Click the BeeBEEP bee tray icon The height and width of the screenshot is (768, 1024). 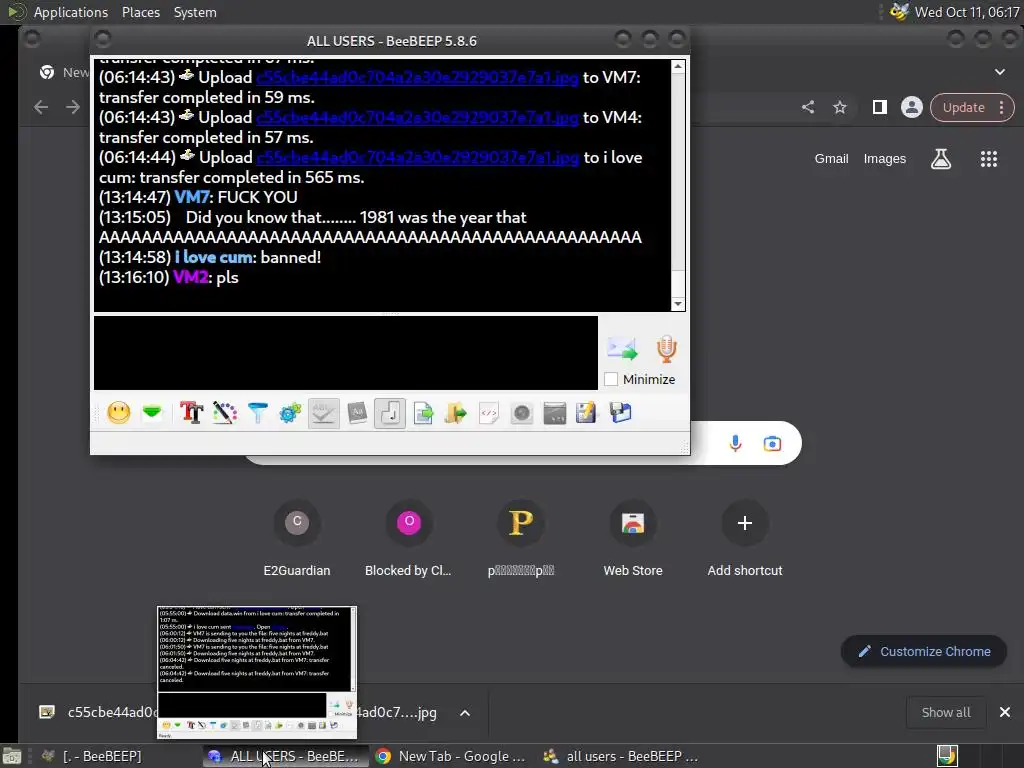coord(899,12)
